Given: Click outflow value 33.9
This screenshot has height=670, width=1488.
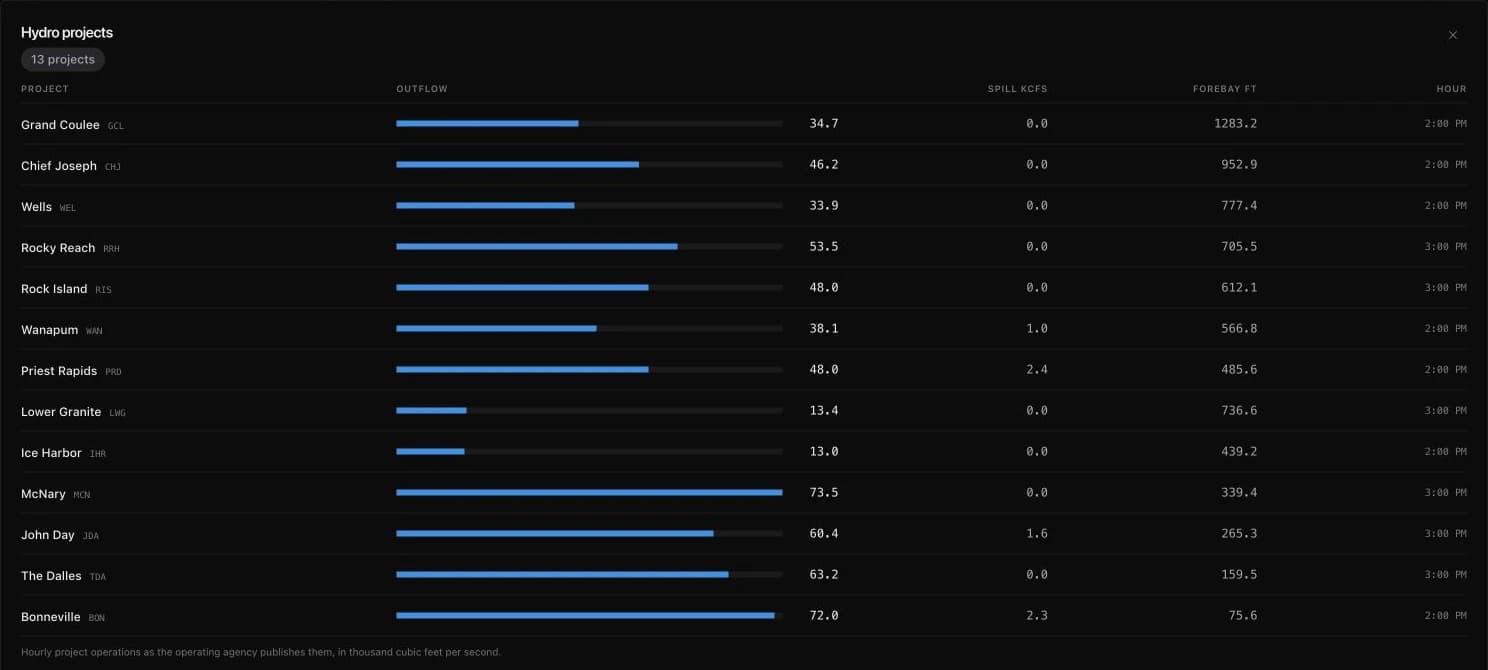Looking at the screenshot, I should pyautogui.click(x=824, y=206).
